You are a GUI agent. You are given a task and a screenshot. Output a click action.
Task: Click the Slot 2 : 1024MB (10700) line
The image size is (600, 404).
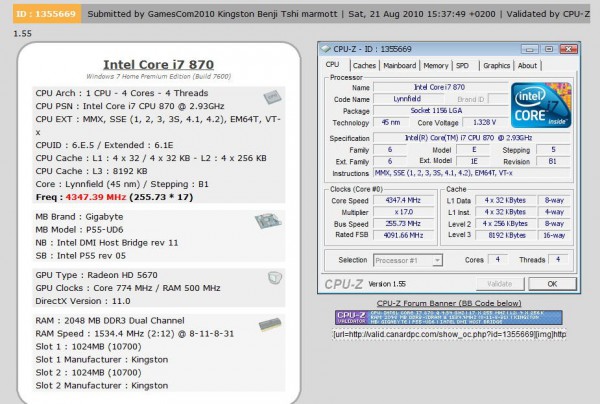tap(88, 373)
